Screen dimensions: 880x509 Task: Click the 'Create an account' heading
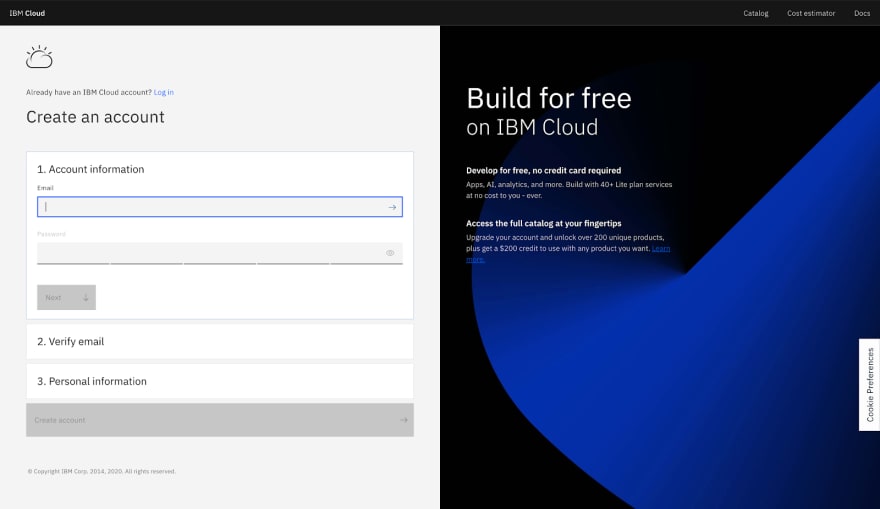[95, 117]
